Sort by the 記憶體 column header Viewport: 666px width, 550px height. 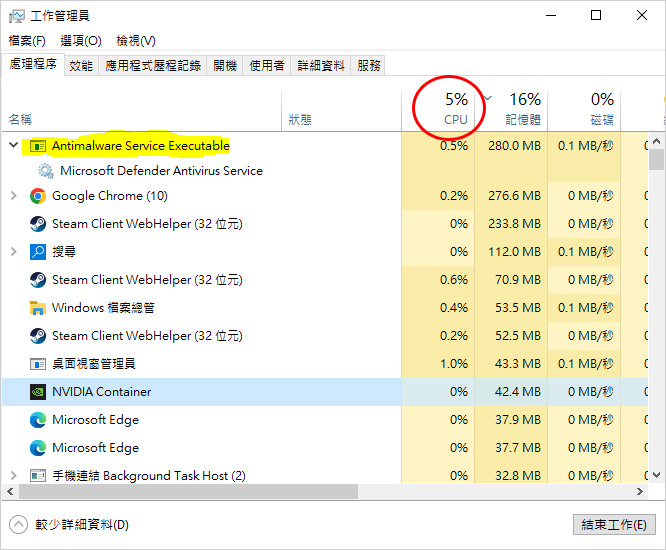pyautogui.click(x=511, y=111)
